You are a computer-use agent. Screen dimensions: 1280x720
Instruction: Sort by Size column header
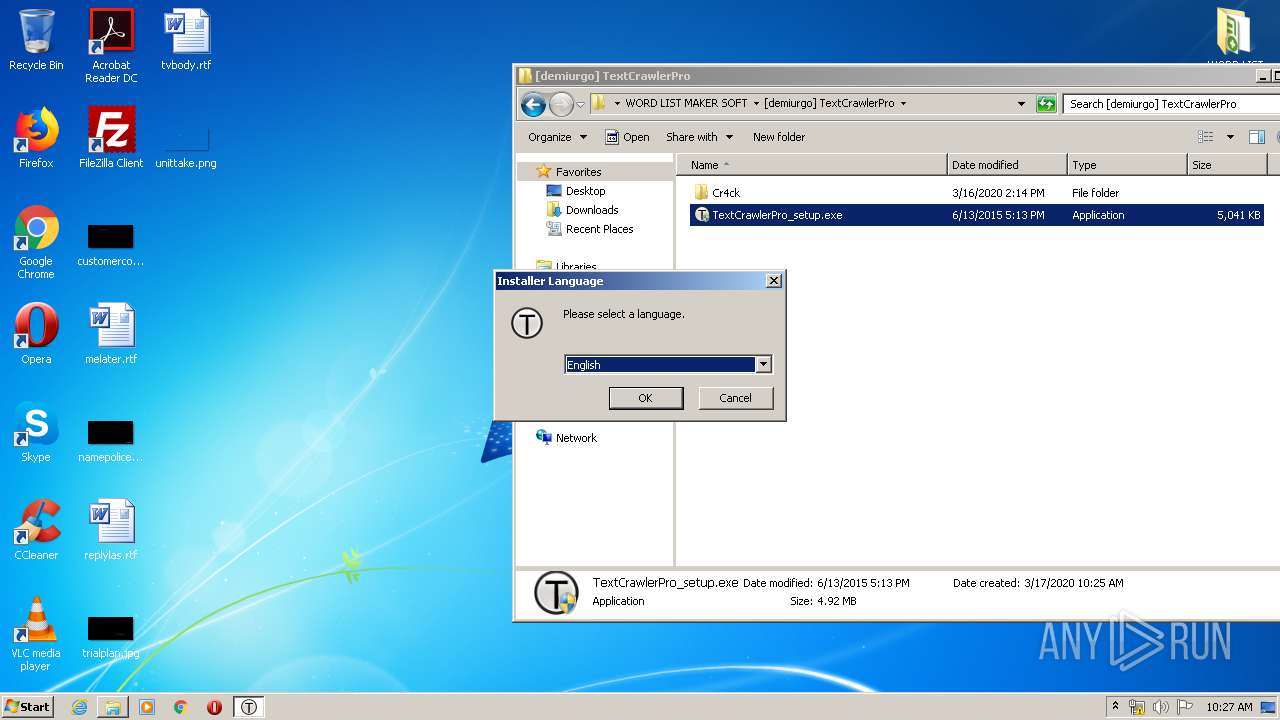coord(1226,165)
